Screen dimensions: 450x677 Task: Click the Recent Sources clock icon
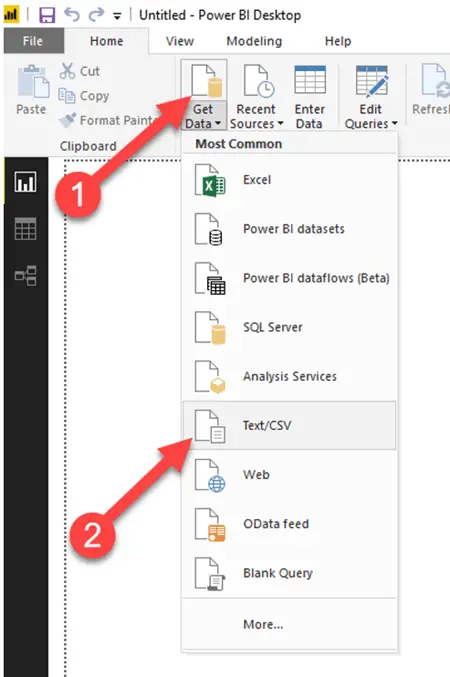pyautogui.click(x=259, y=80)
